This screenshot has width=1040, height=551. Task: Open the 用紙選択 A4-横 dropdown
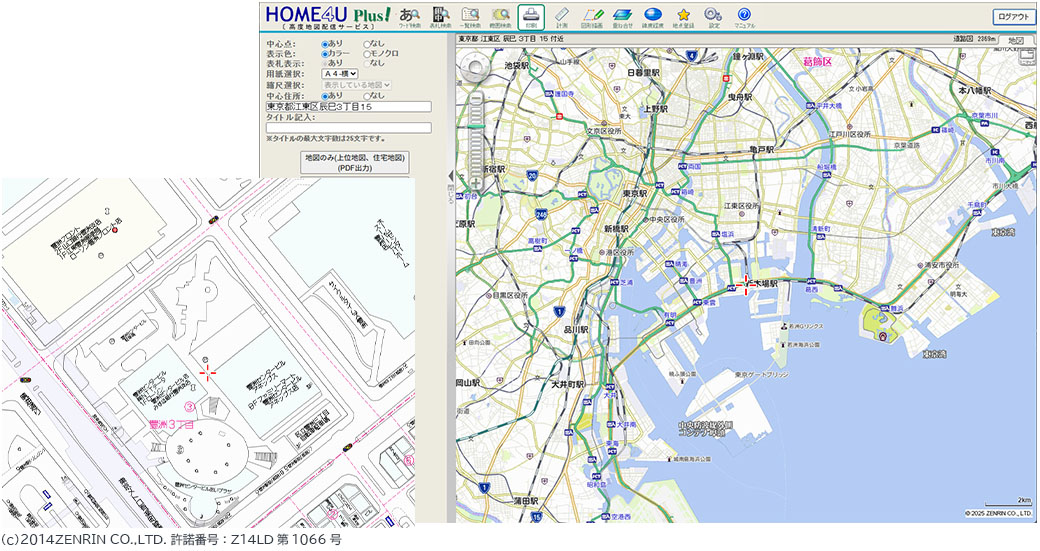tap(340, 74)
